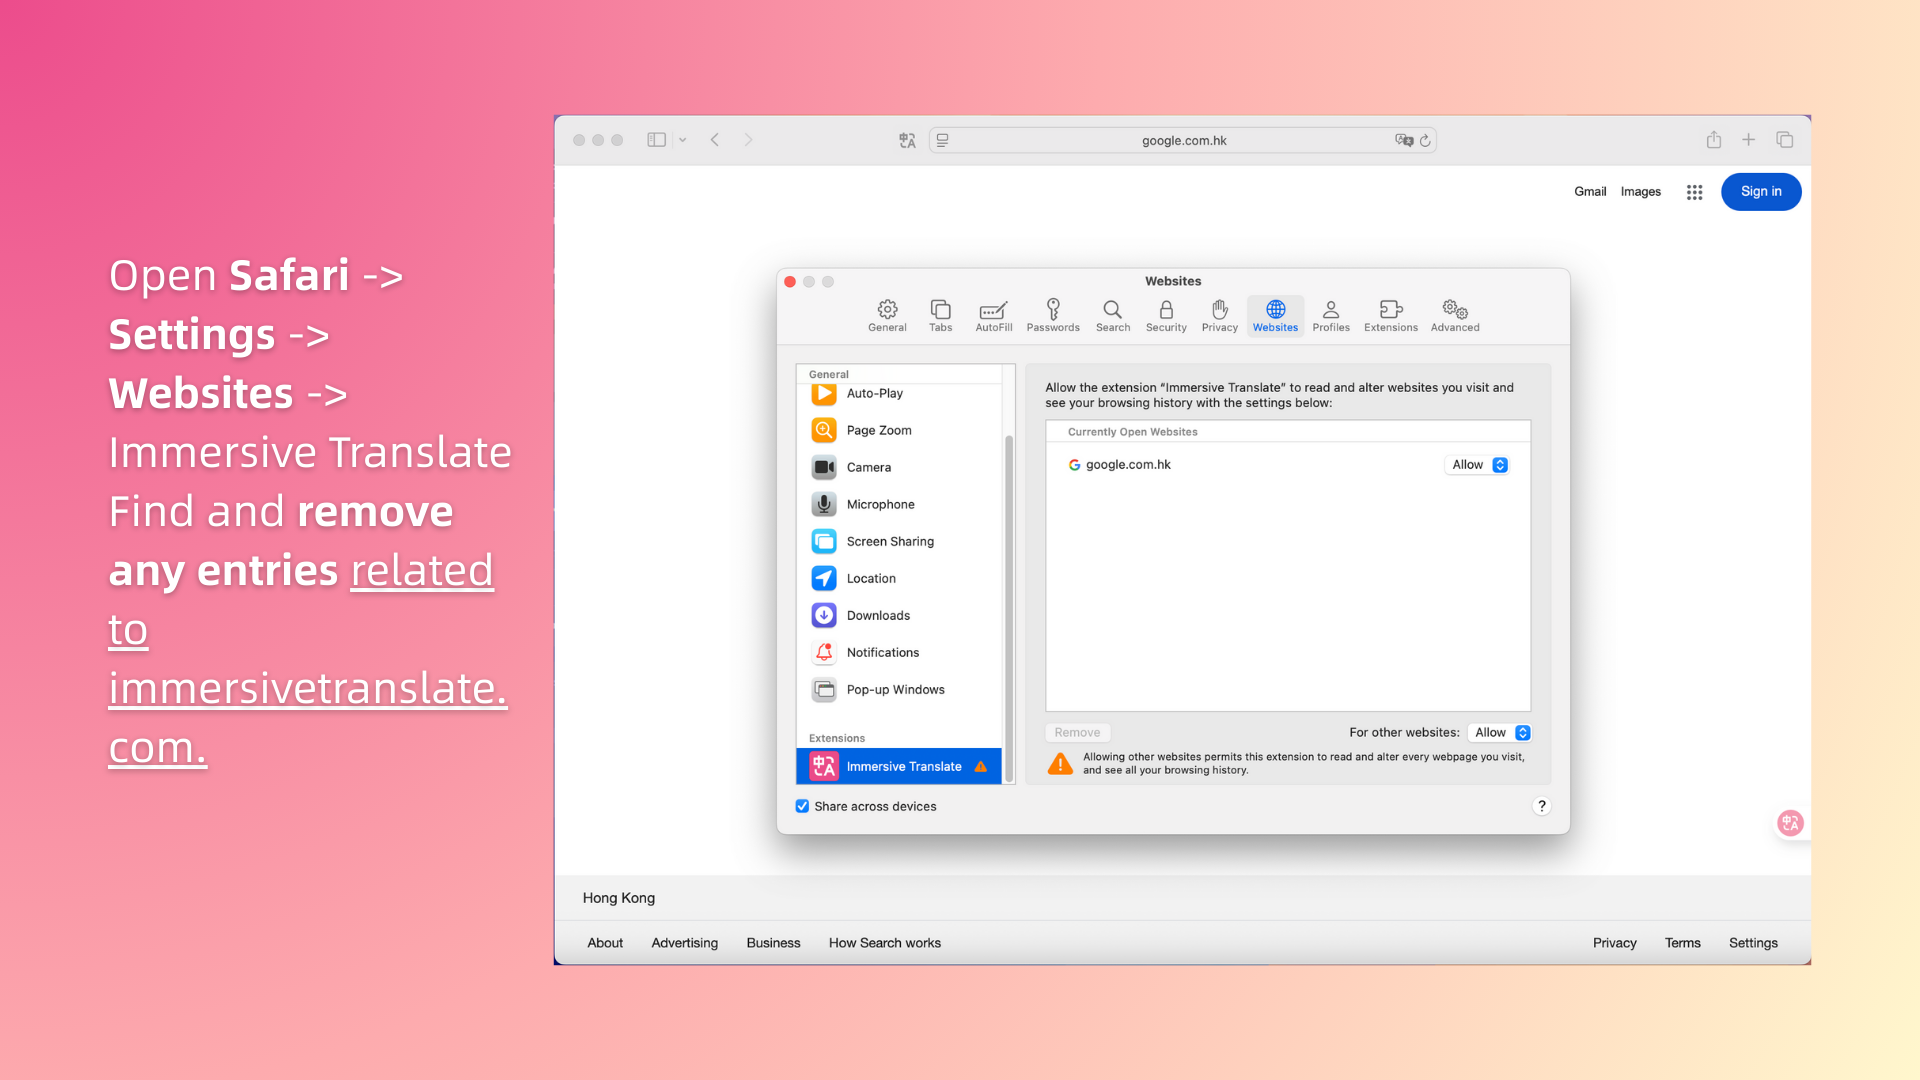Open the Gmail link
This screenshot has width=1920, height=1080.
[1590, 192]
